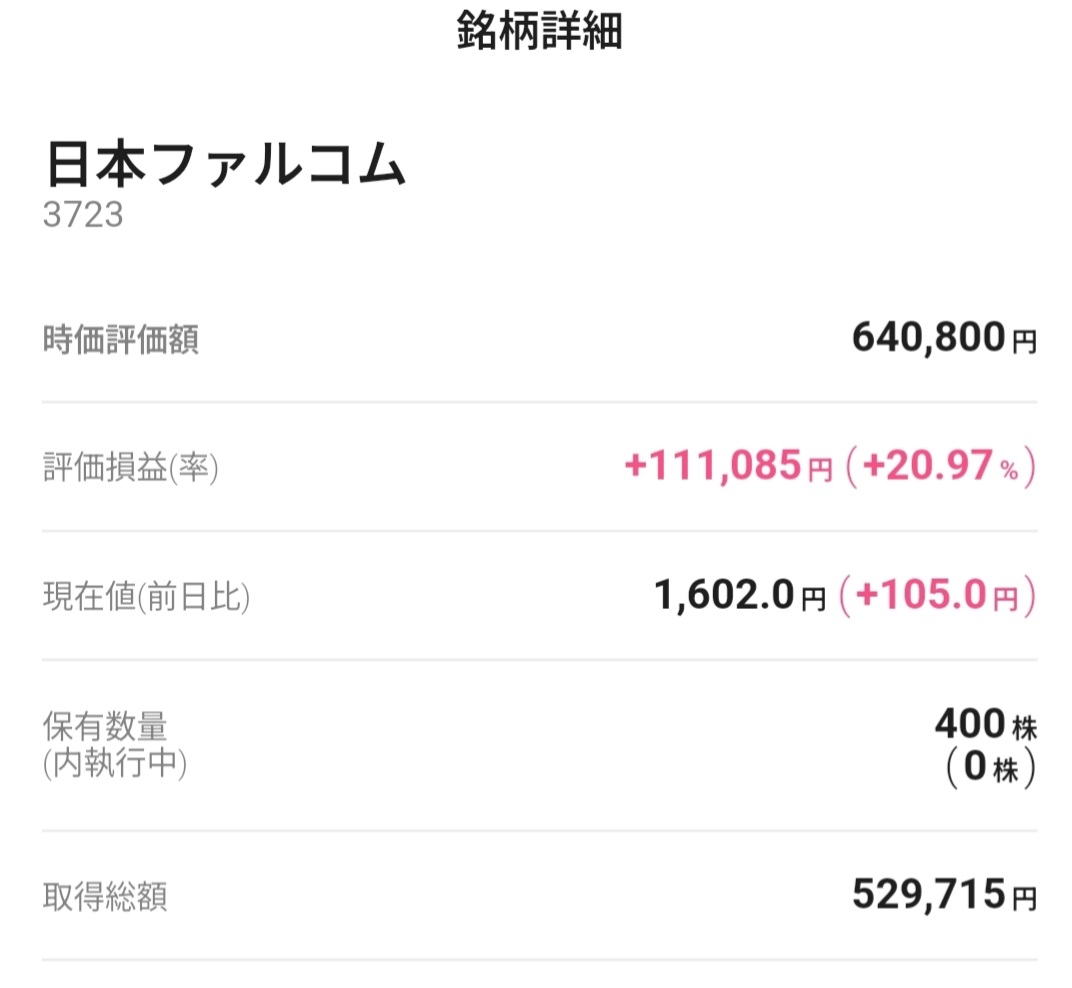Click the divider line under 時価評価額 row
The height and width of the screenshot is (988, 1072).
coord(539,402)
